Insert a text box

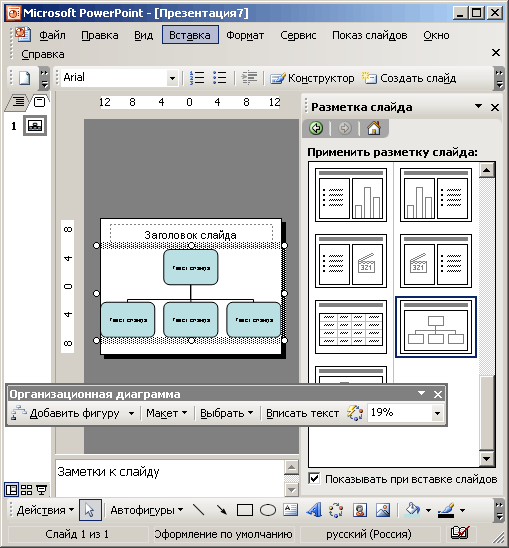pos(291,510)
